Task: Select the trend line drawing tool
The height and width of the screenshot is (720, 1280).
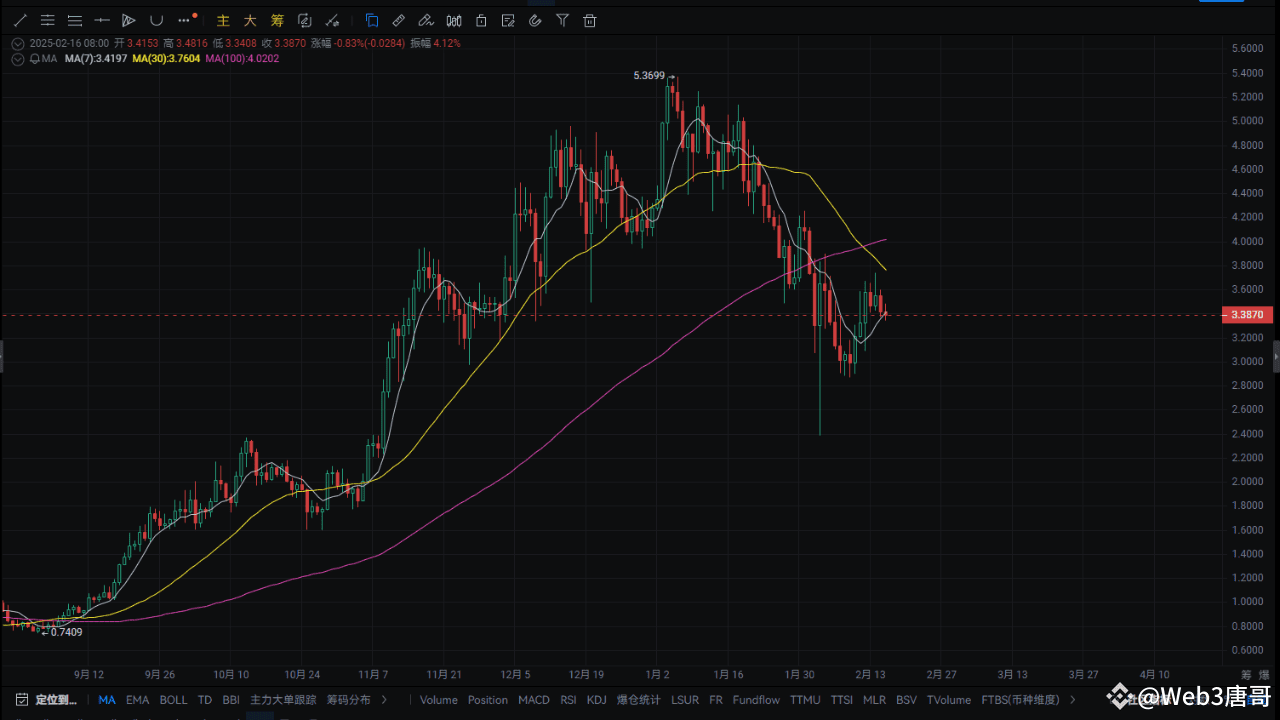Action: pyautogui.click(x=20, y=20)
